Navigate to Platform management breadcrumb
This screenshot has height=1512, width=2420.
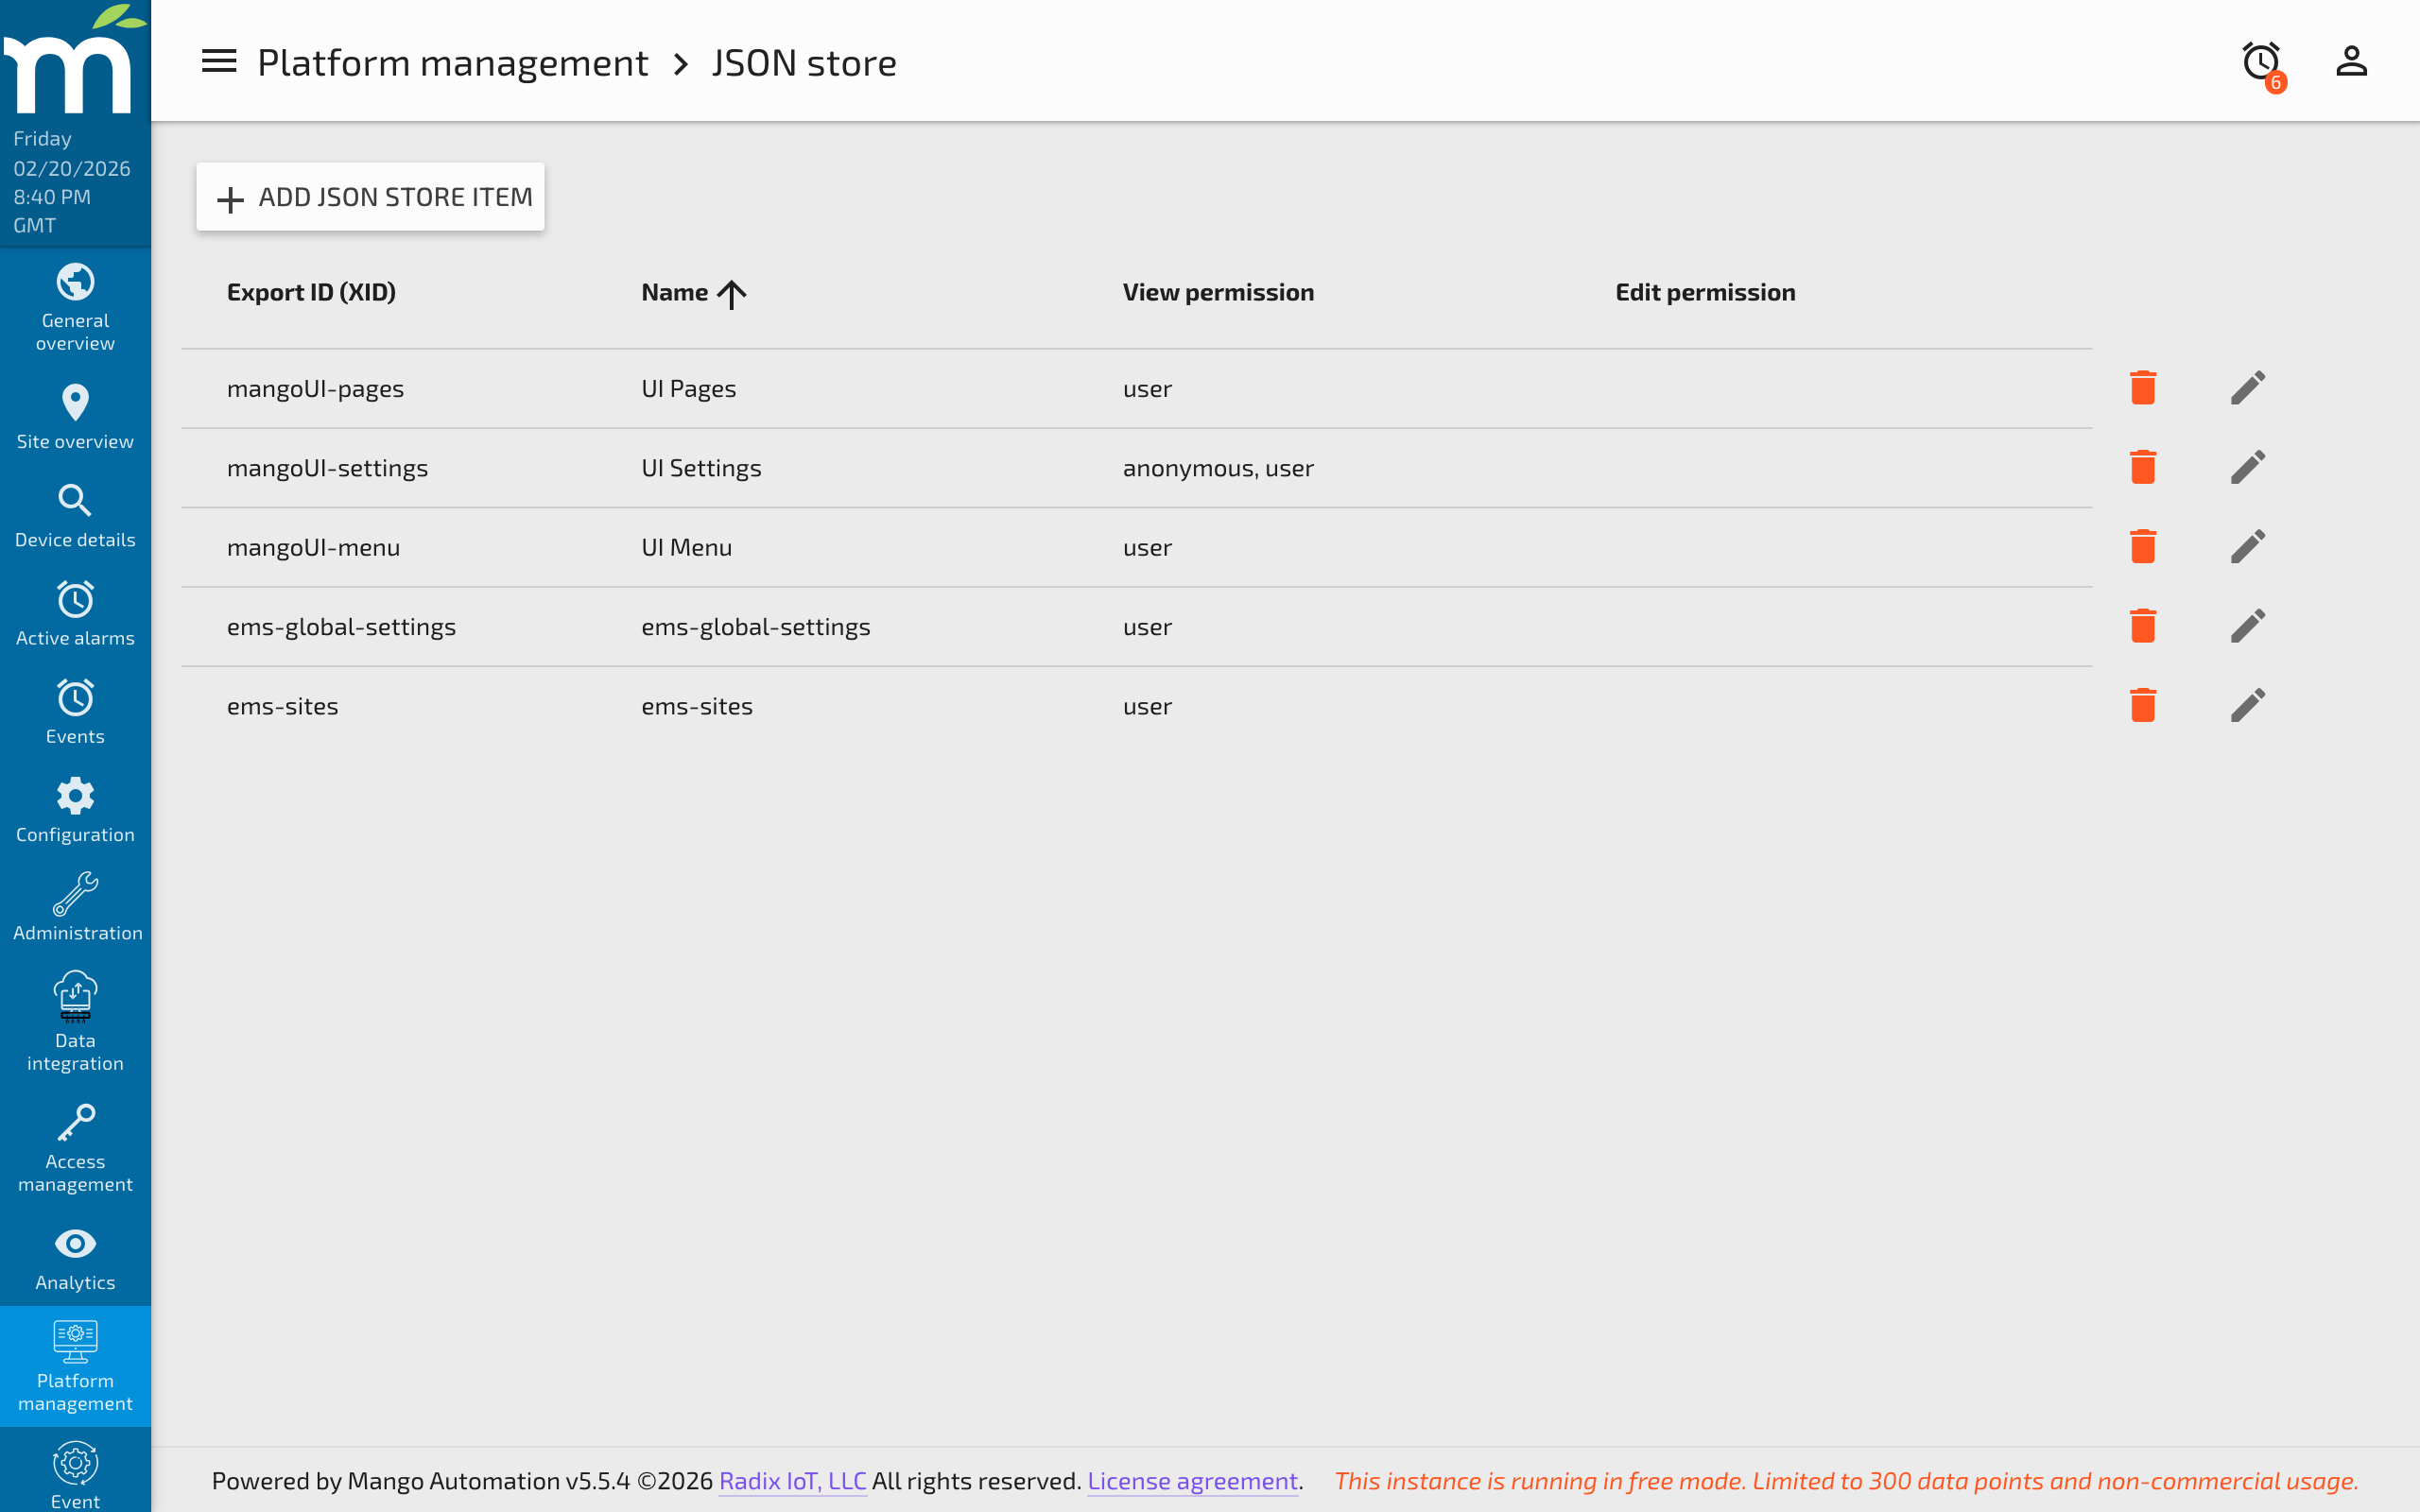452,61
